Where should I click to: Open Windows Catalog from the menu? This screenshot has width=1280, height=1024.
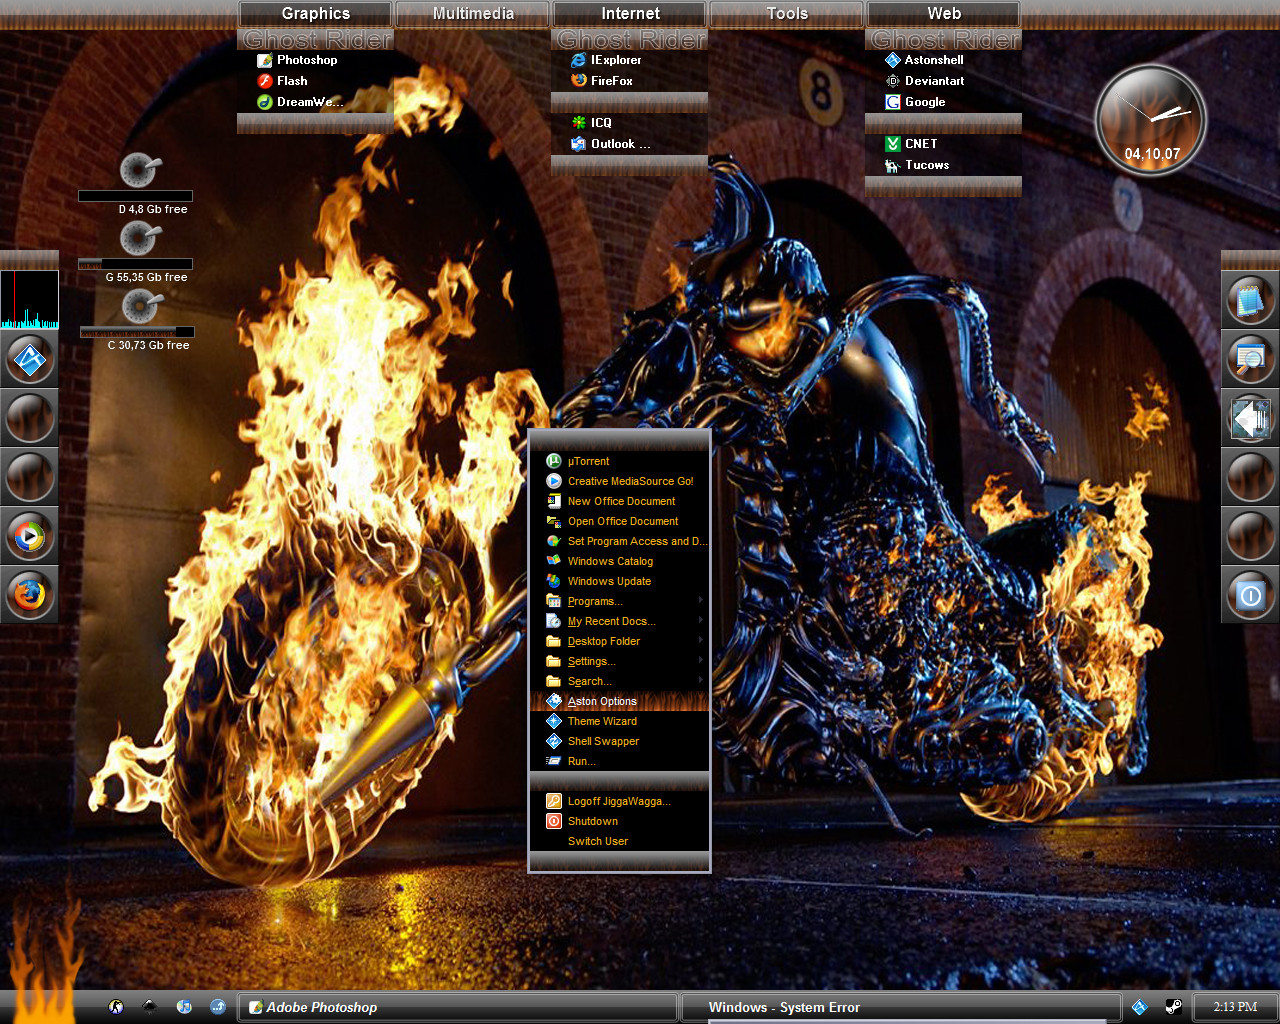pyautogui.click(x=619, y=561)
